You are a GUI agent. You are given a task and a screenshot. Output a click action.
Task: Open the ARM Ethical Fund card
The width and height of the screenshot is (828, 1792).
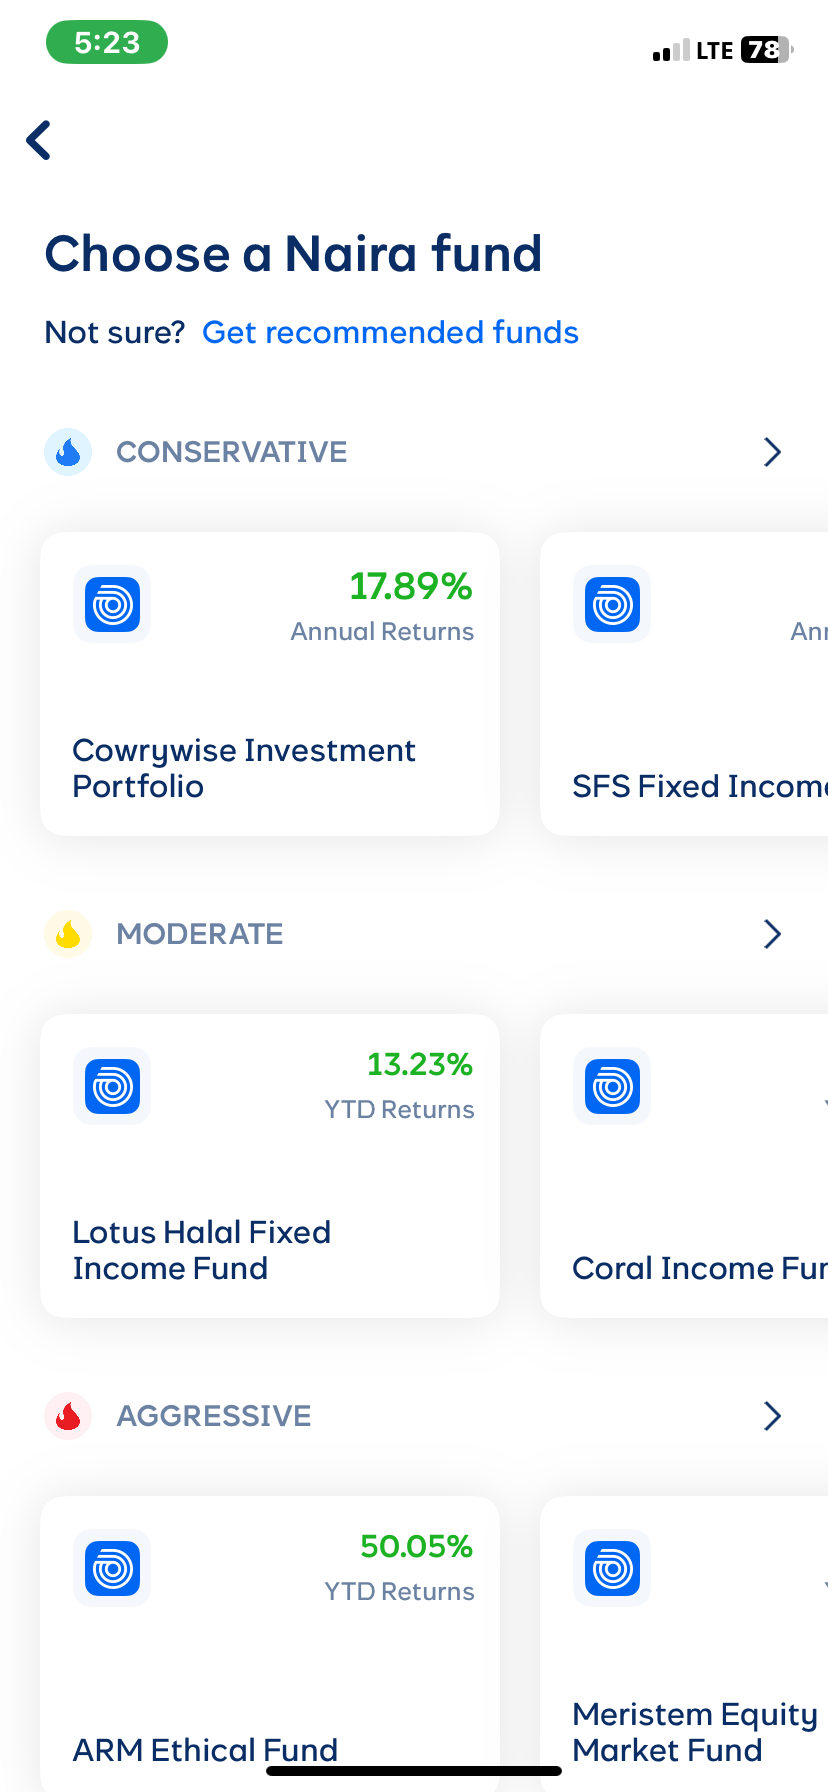[269, 1640]
